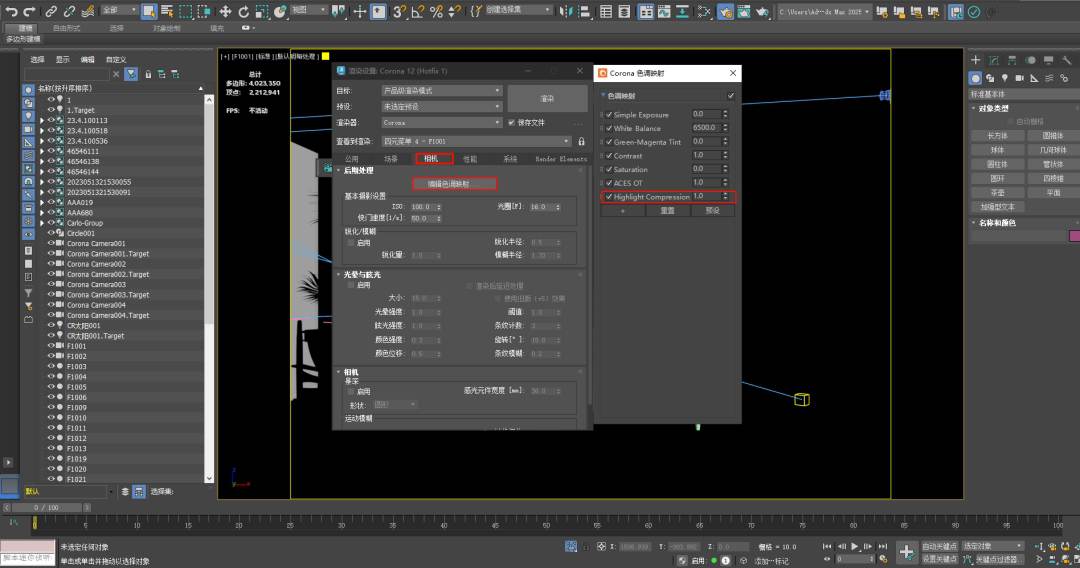Choose the Select and Move tool
The image size is (1080, 568).
coord(225,11)
